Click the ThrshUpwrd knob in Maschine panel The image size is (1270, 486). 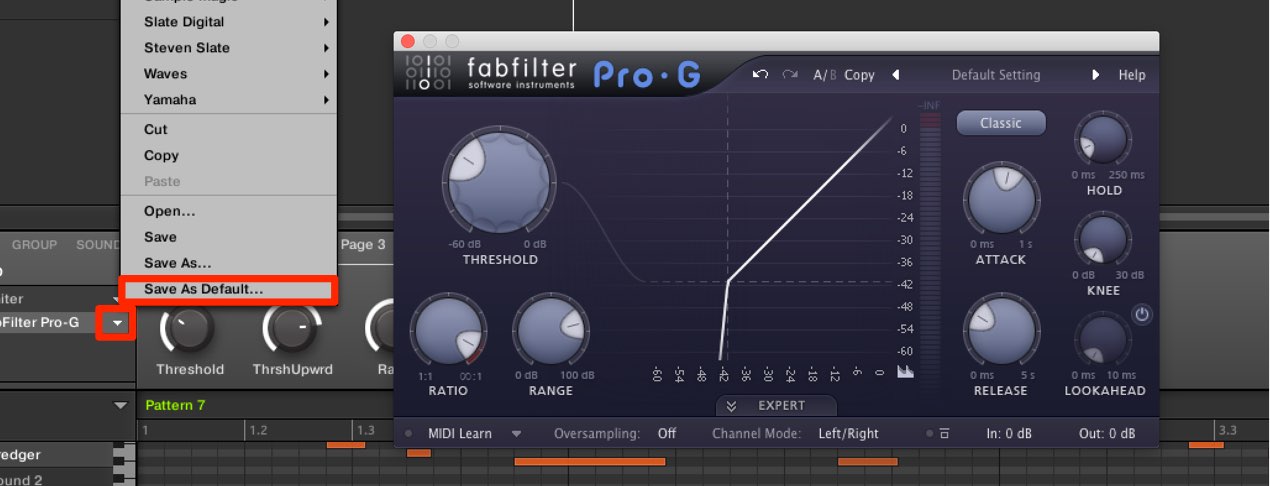click(293, 328)
